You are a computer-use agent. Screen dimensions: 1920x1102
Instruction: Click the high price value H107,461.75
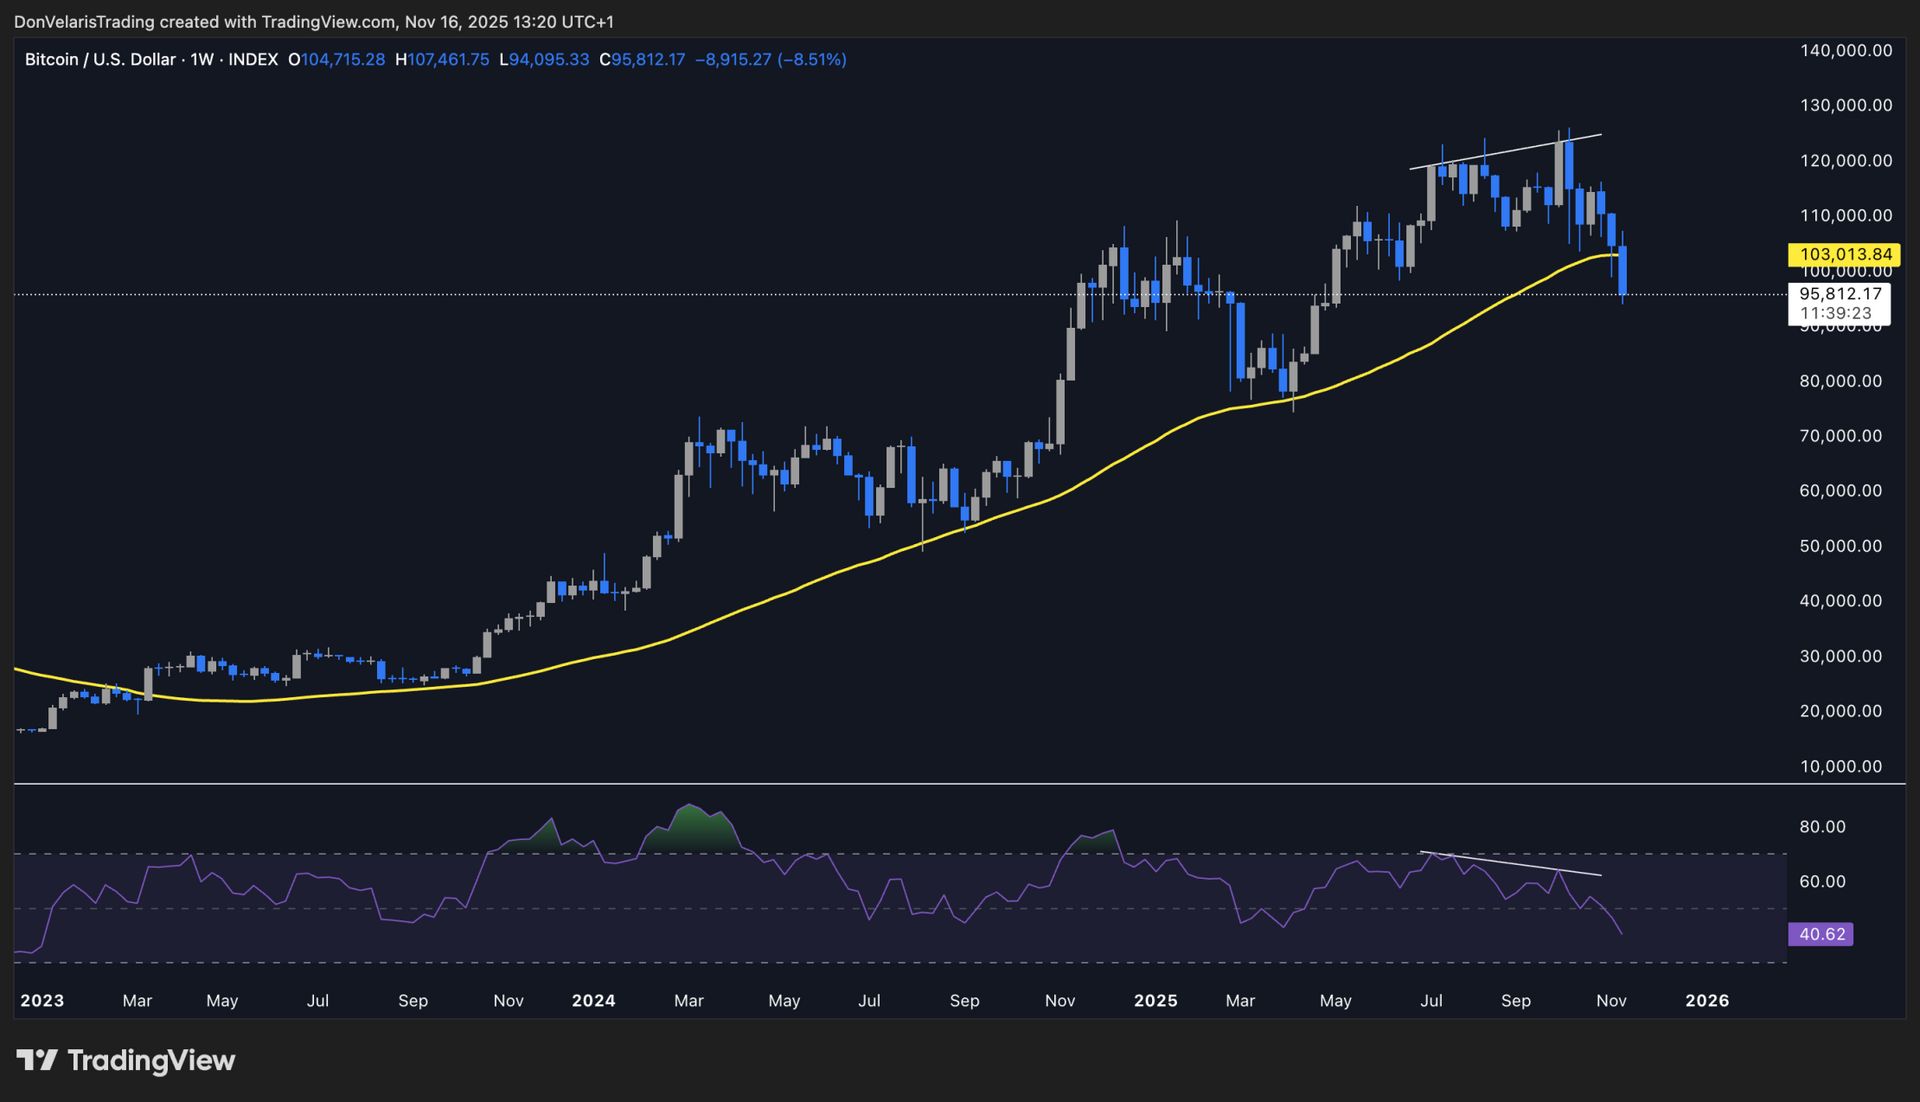442,60
